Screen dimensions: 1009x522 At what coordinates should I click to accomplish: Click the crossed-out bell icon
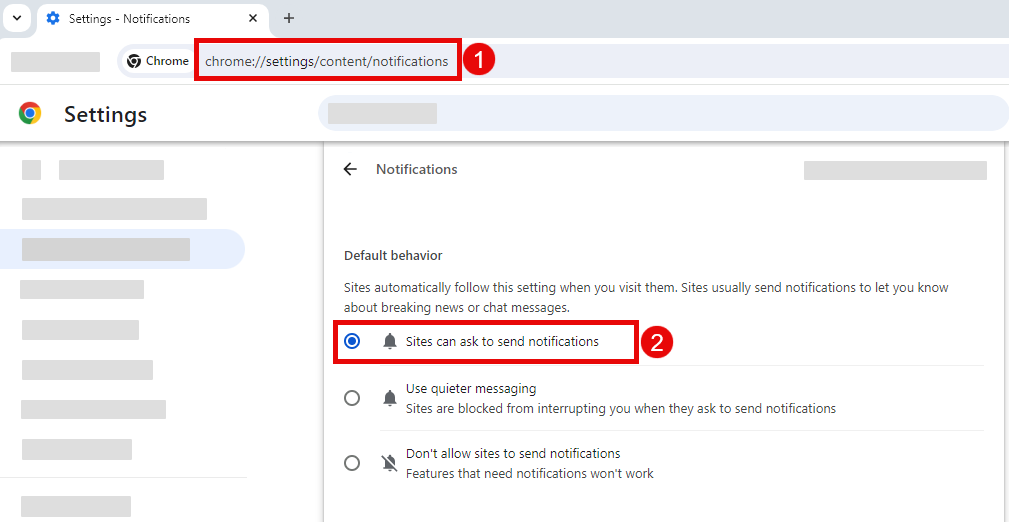tap(390, 463)
